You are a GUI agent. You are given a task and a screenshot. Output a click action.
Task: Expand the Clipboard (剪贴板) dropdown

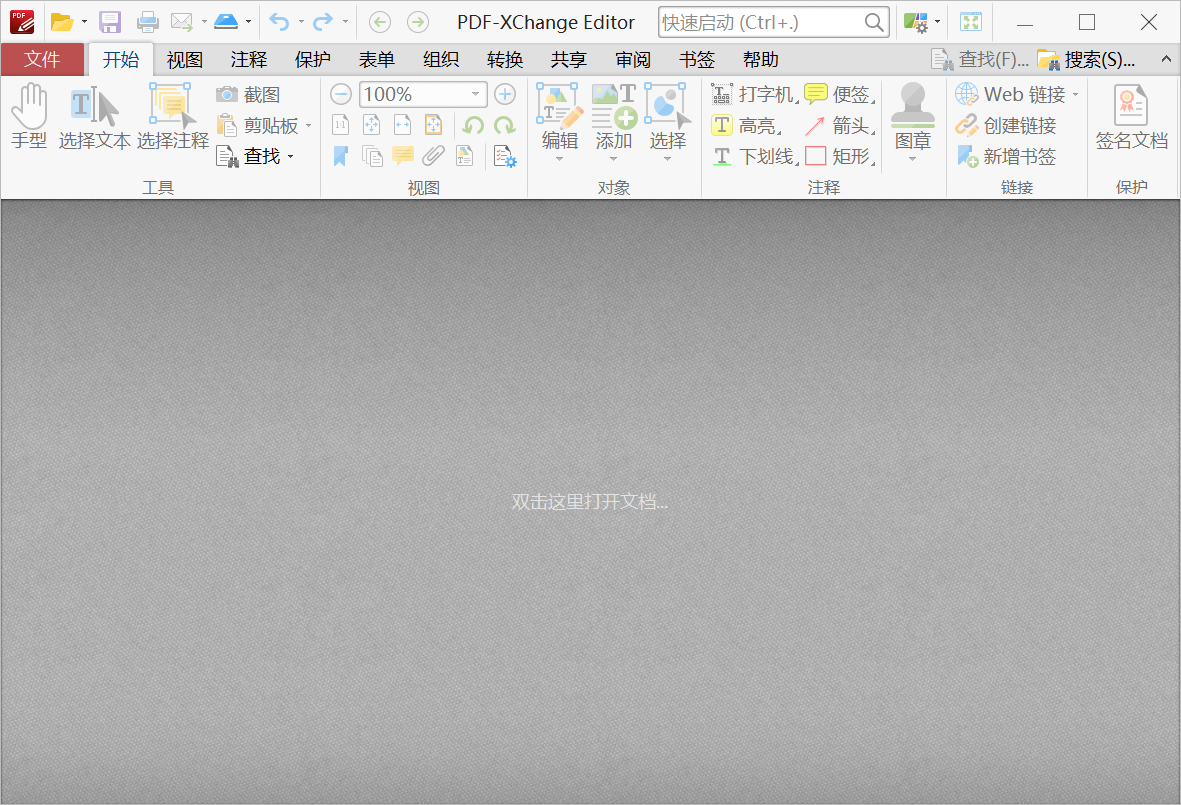(x=309, y=126)
